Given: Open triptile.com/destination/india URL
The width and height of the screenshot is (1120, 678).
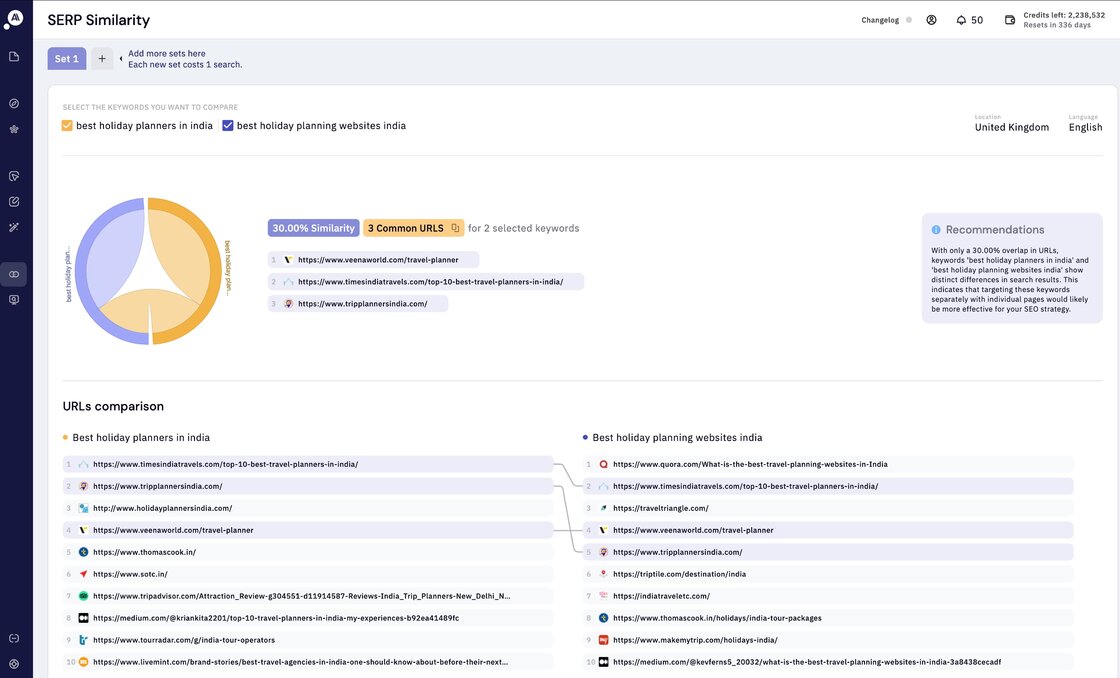Looking at the screenshot, I should pos(828,574).
